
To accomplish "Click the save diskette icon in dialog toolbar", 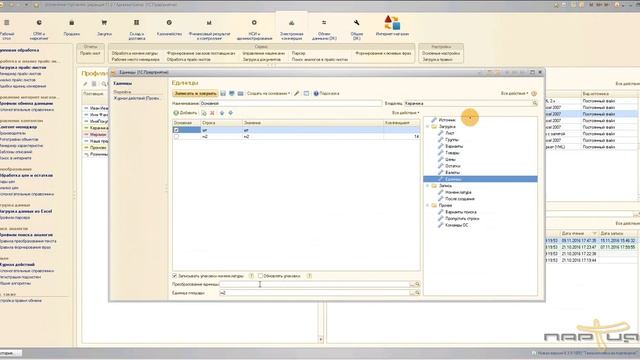I will pos(223,93).
